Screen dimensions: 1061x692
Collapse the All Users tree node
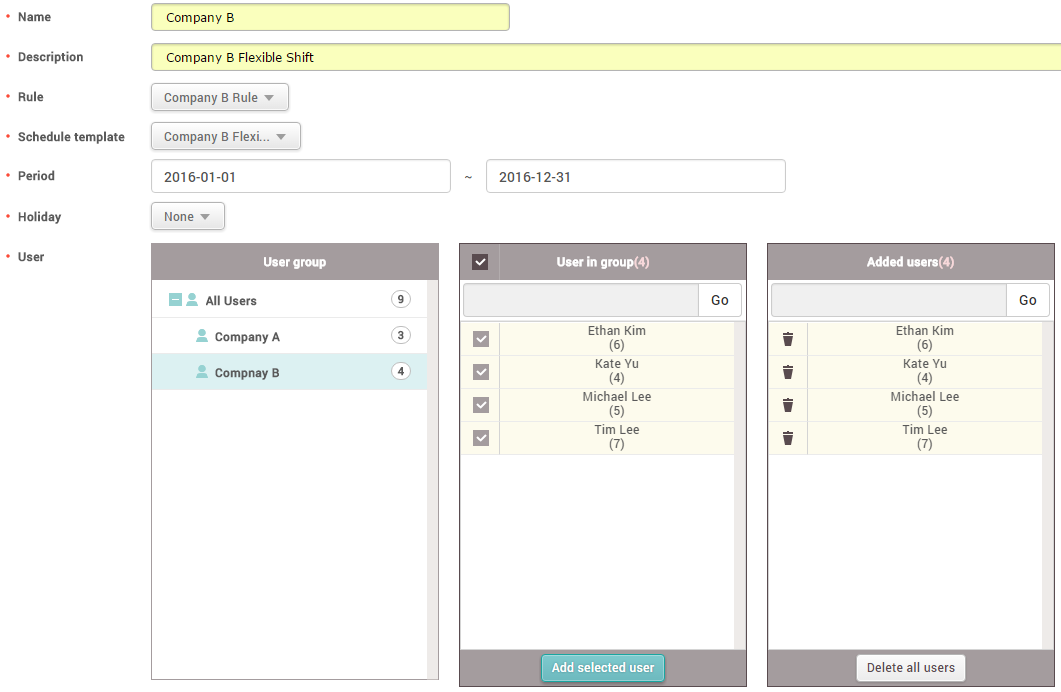[175, 300]
